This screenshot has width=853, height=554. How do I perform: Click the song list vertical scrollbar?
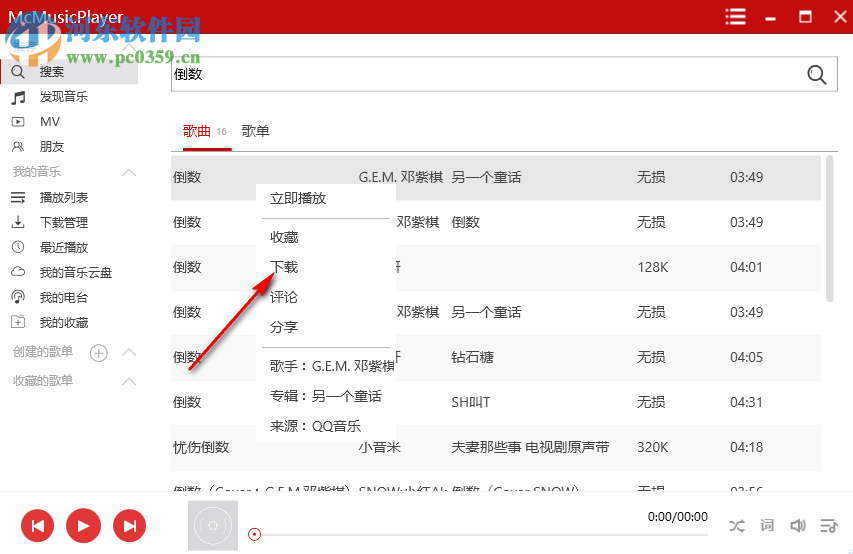pos(829,229)
